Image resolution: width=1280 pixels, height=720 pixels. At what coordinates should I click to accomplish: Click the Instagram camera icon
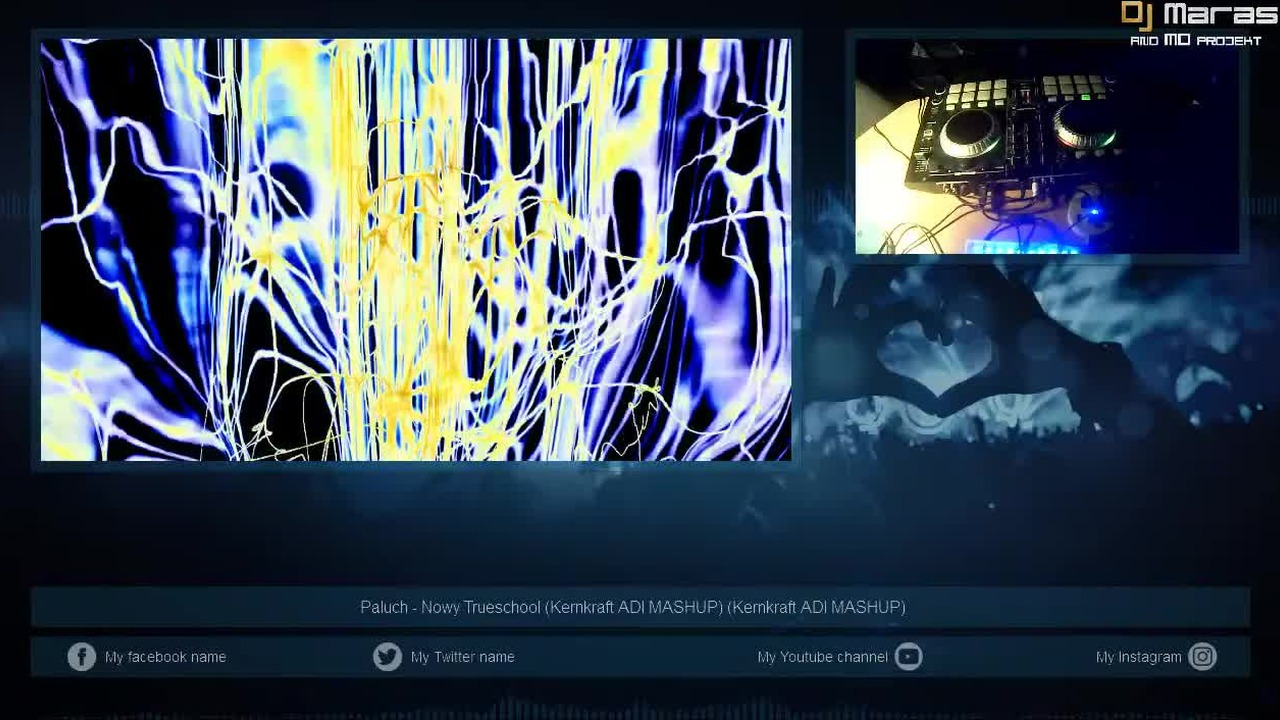[x=1202, y=657]
